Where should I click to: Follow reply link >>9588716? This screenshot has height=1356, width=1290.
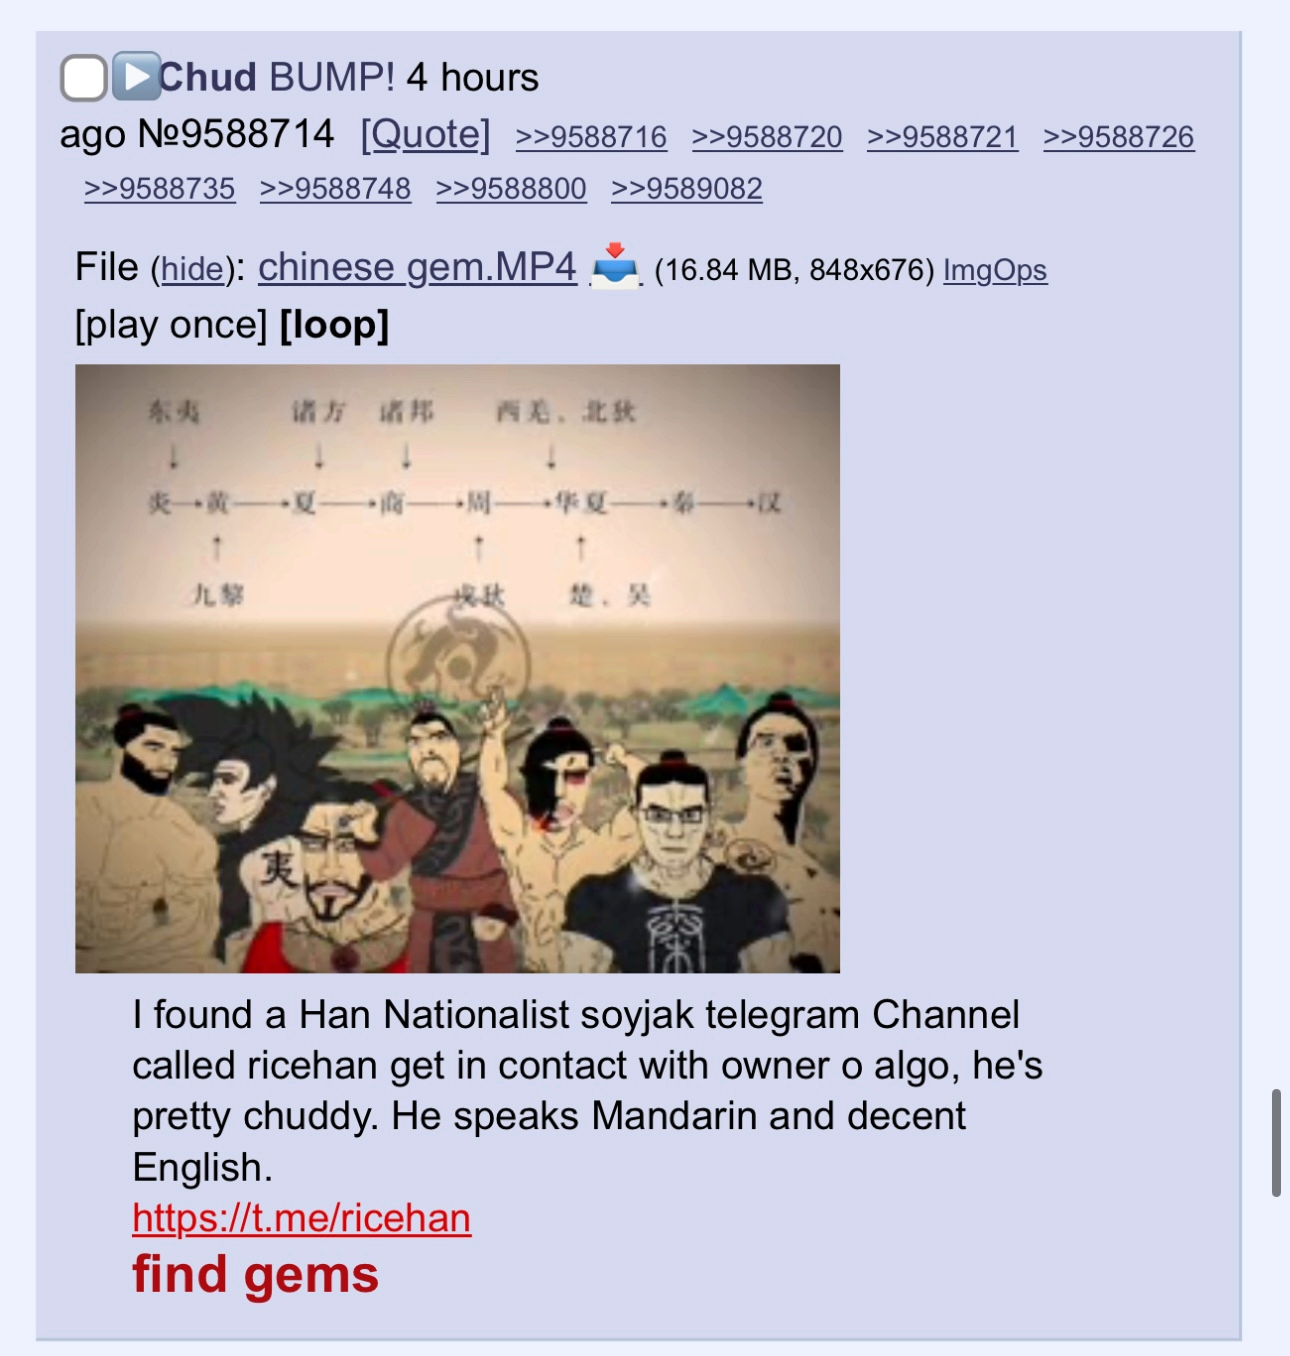pyautogui.click(x=591, y=137)
